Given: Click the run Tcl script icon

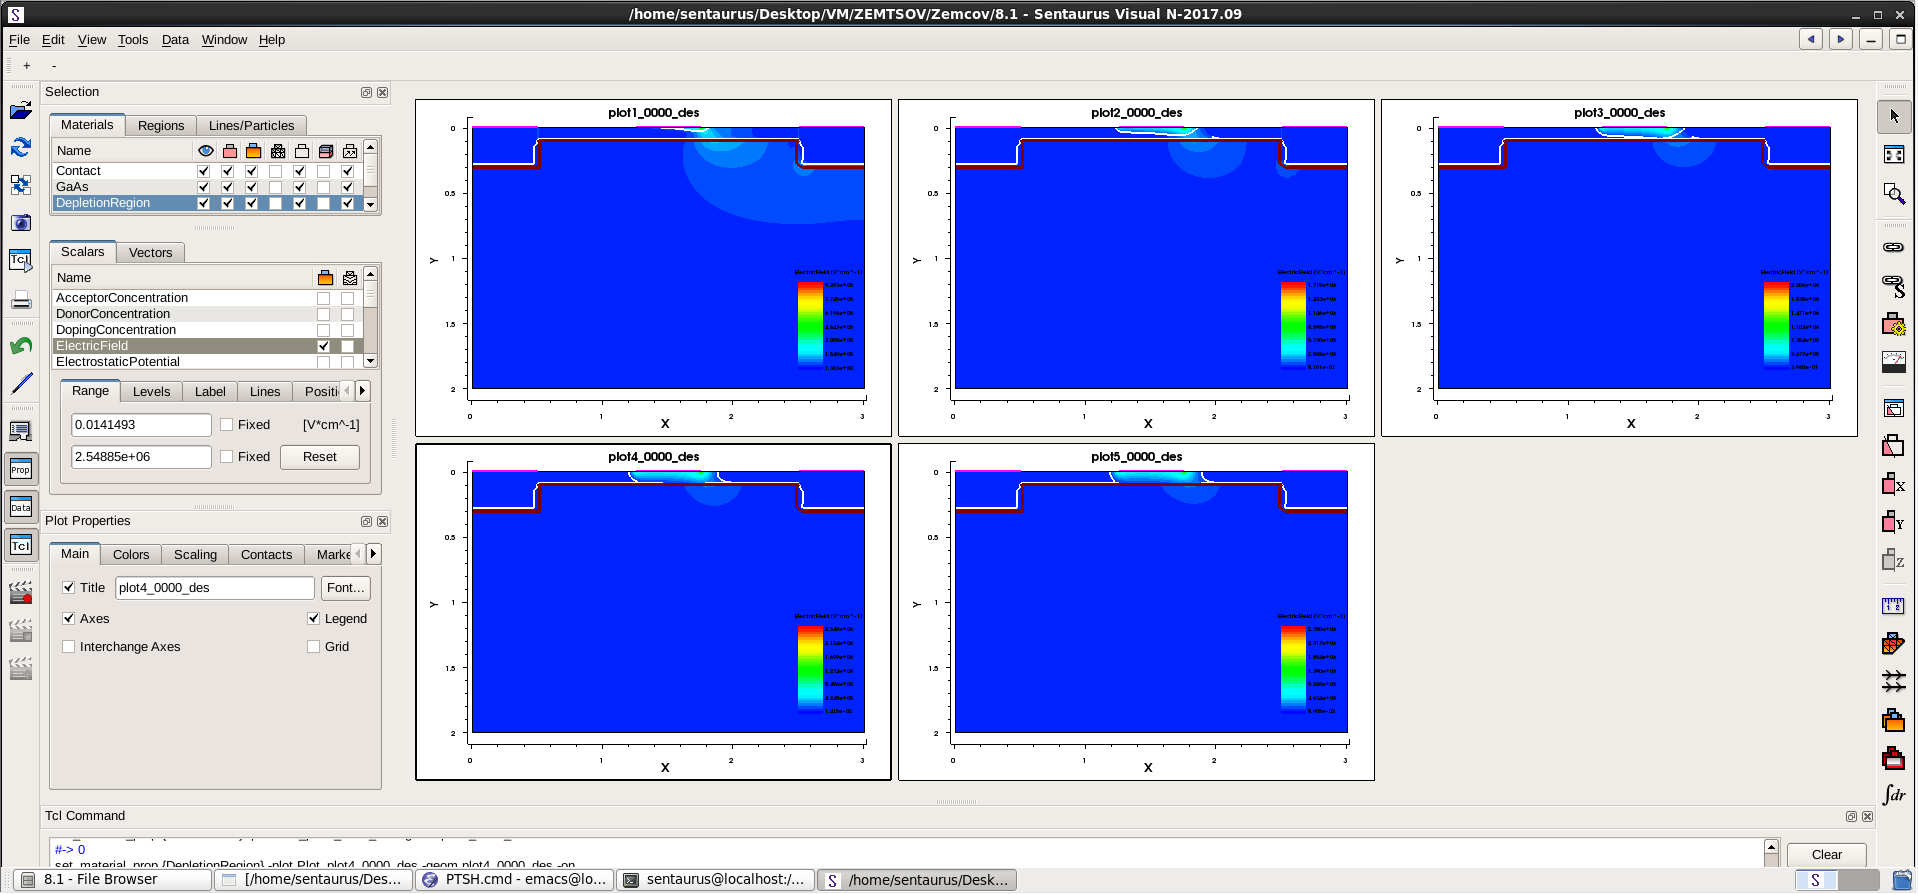Looking at the screenshot, I should pos(20,260).
